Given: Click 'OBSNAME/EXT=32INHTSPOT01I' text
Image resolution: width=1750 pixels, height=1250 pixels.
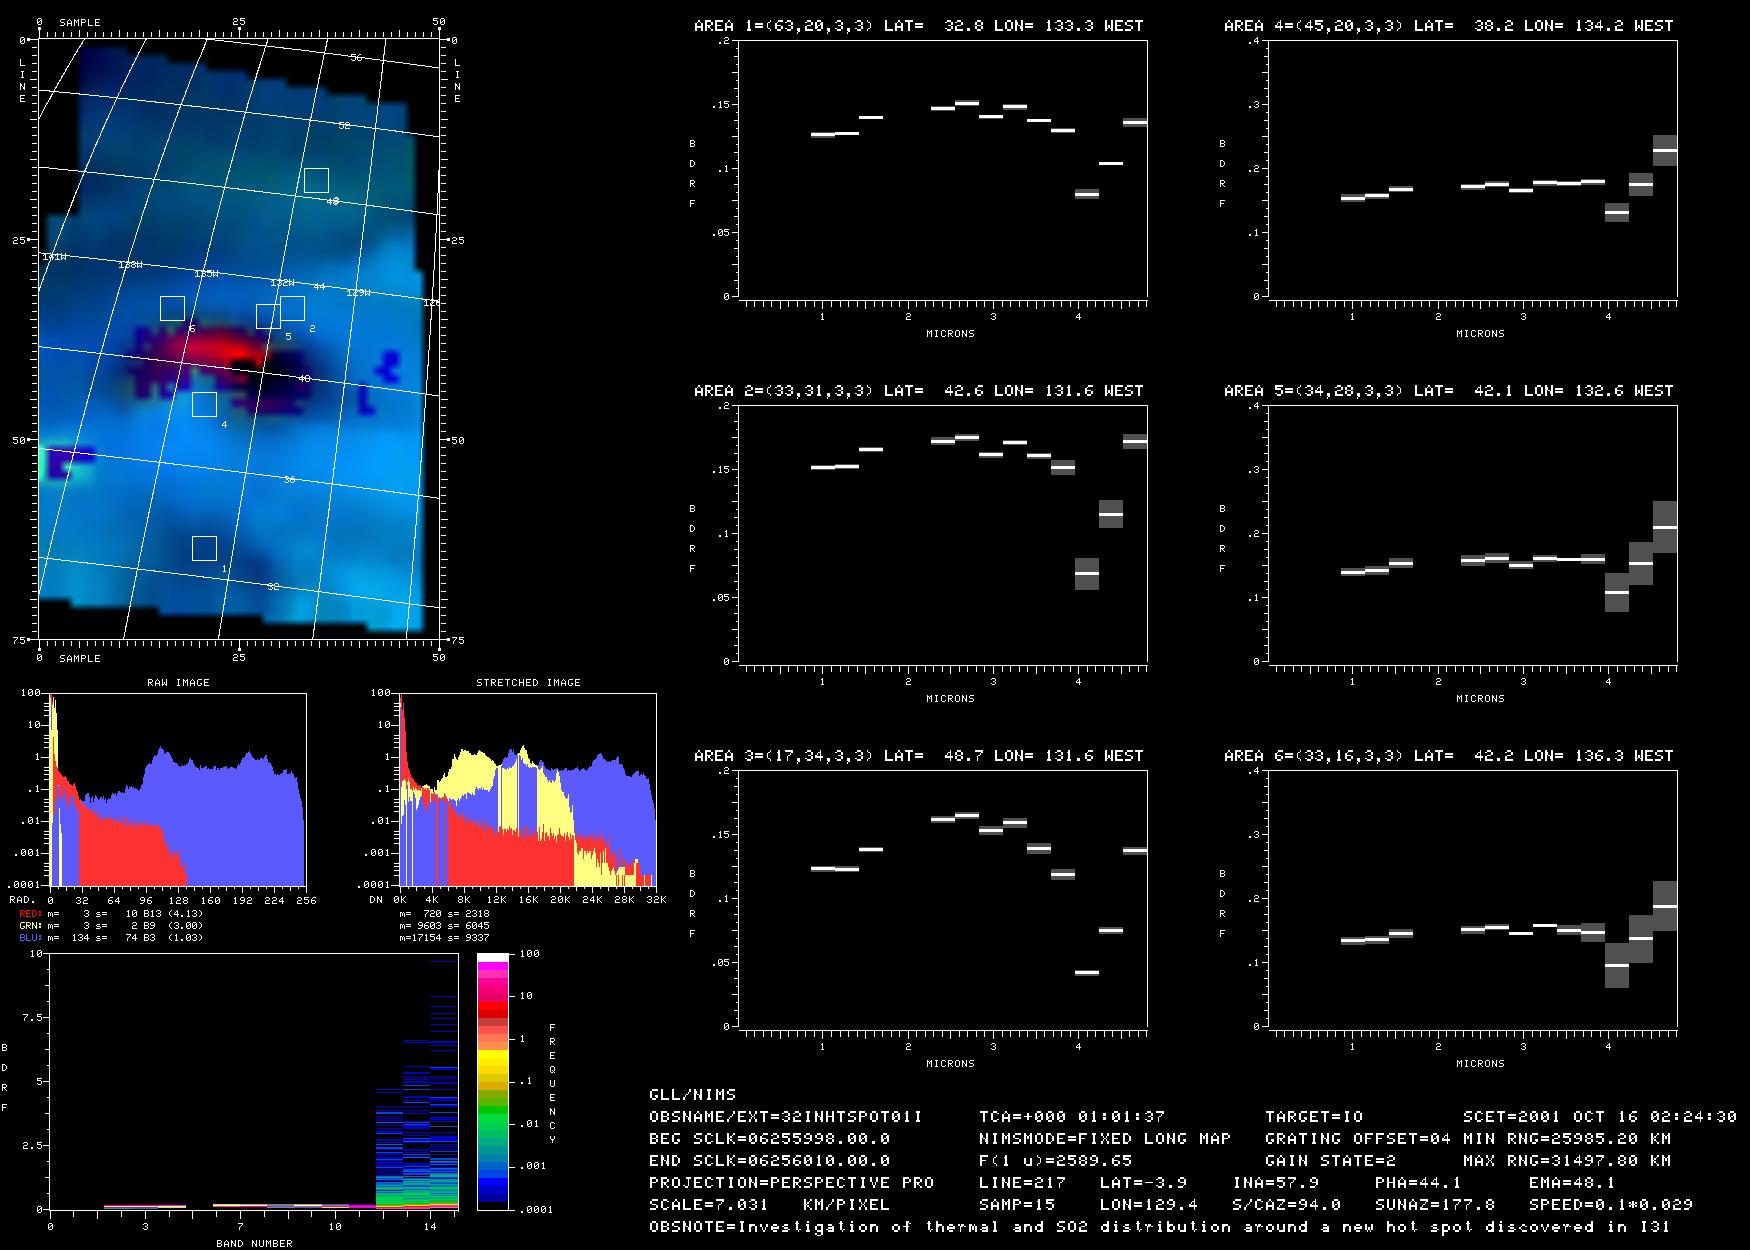Looking at the screenshot, I should tap(786, 1117).
